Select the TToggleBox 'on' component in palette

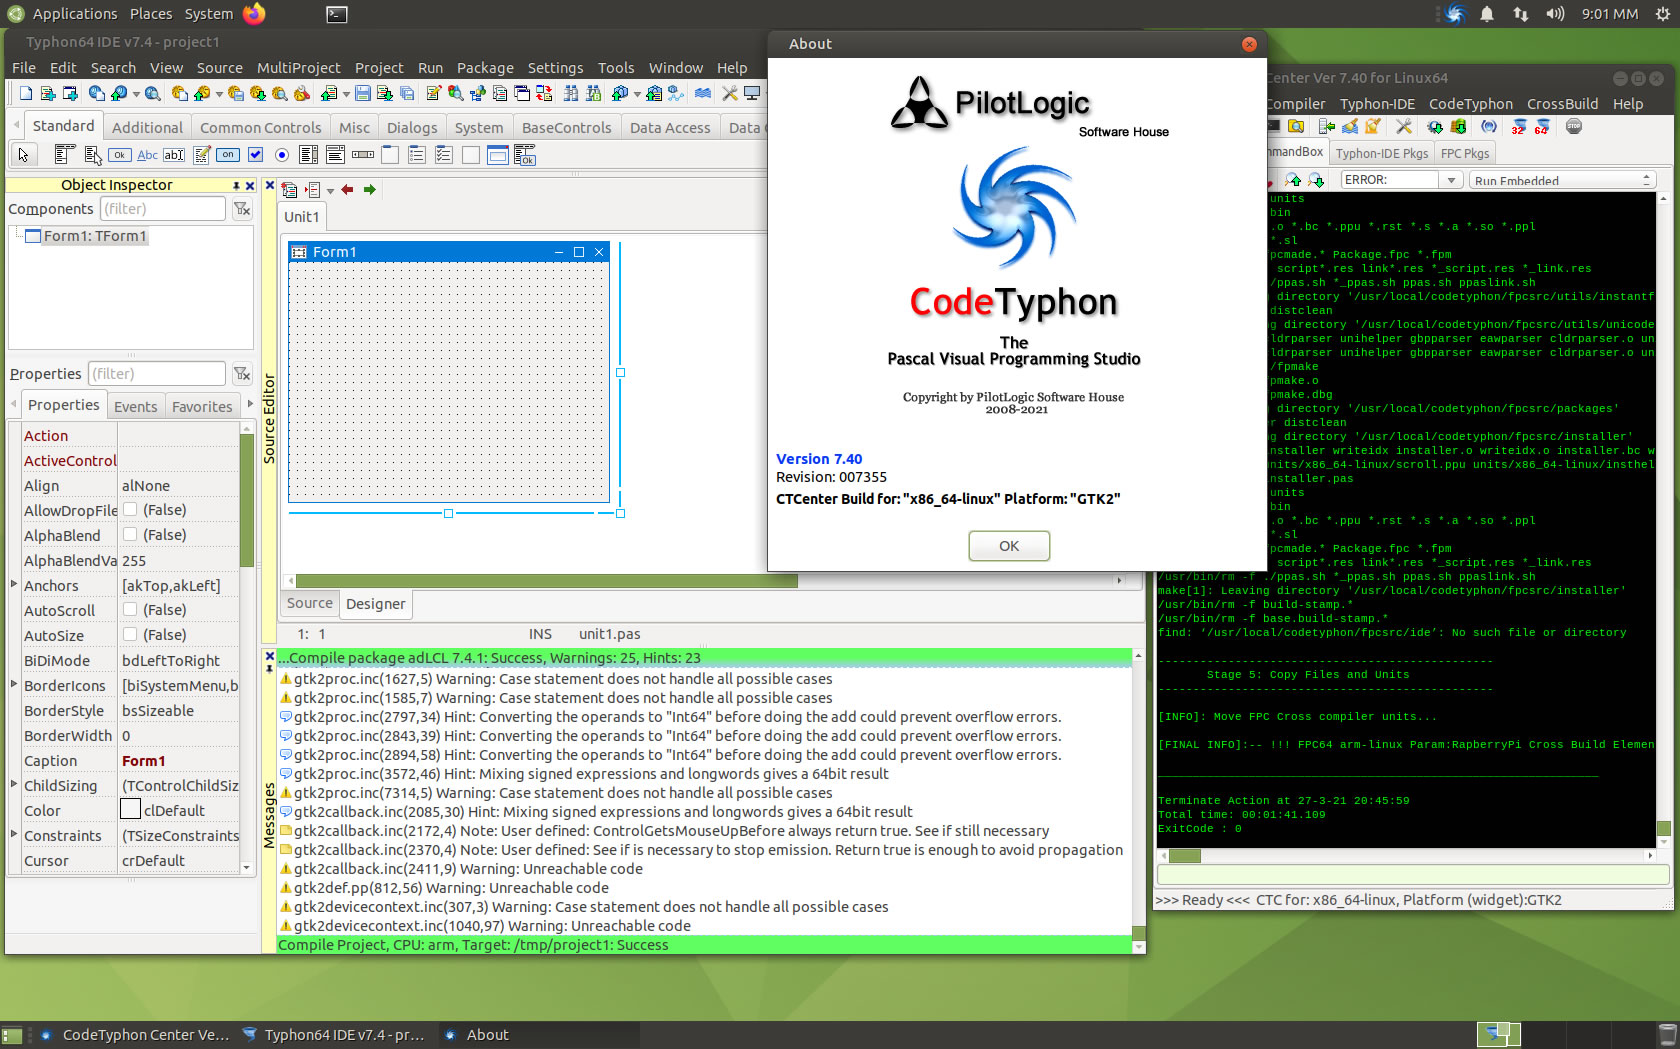(x=228, y=155)
